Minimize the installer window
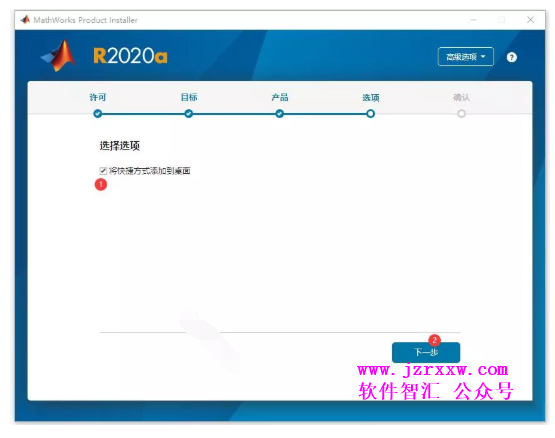Image resolution: width=555 pixels, height=438 pixels. click(x=473, y=20)
